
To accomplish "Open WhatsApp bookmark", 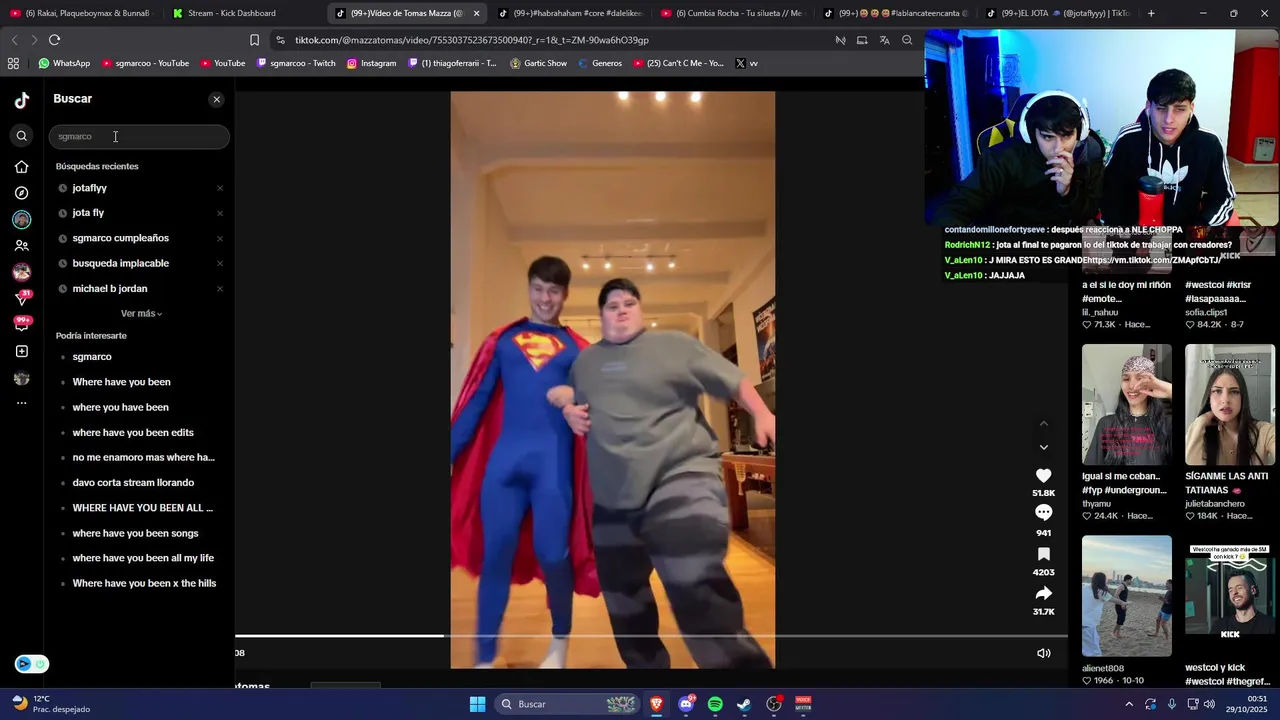I will point(64,63).
